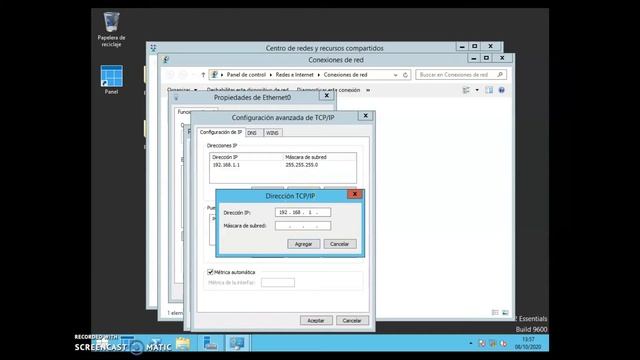Viewport: 640px width, 360px height.
Task: Close the Configuración avanzada de TCP/IP window
Action: point(366,116)
